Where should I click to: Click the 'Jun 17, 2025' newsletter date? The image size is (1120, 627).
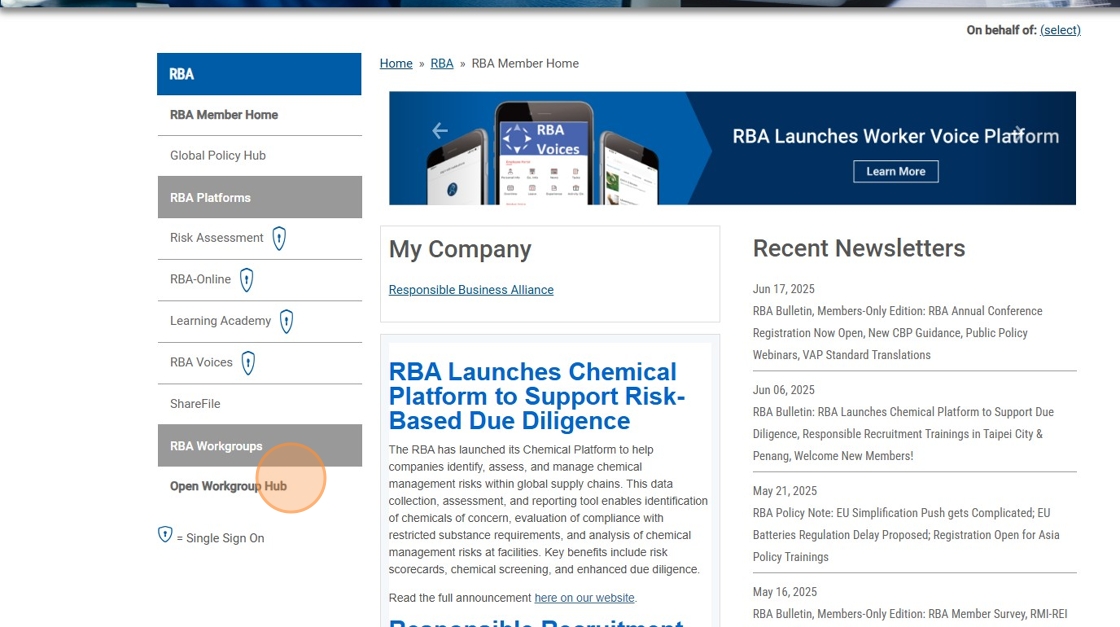784,289
